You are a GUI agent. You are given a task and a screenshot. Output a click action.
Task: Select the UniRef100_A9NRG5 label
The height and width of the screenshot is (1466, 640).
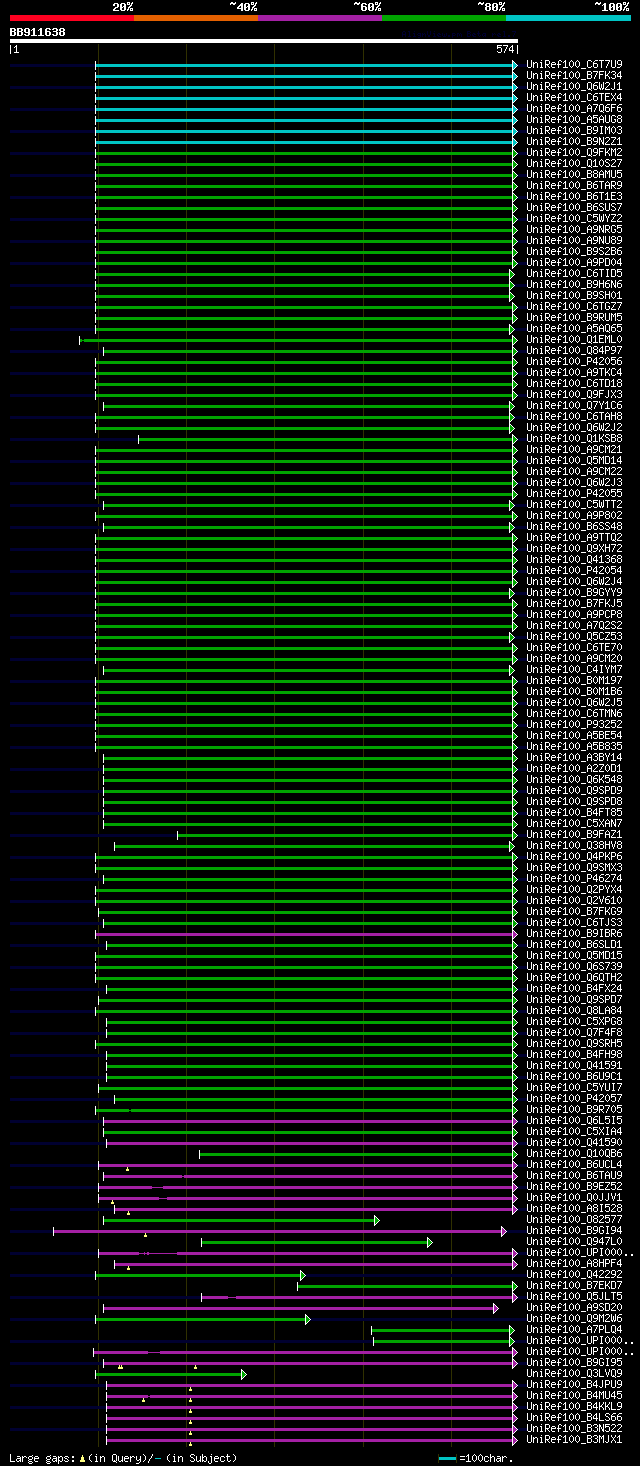(x=574, y=229)
